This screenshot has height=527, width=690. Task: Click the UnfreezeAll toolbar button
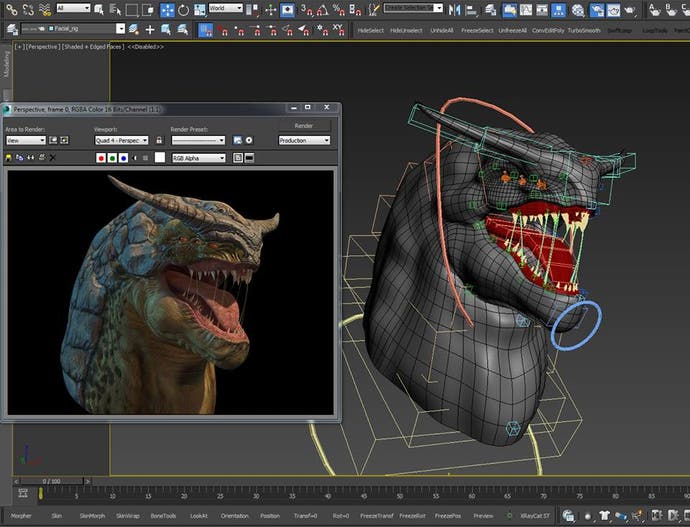513,30
